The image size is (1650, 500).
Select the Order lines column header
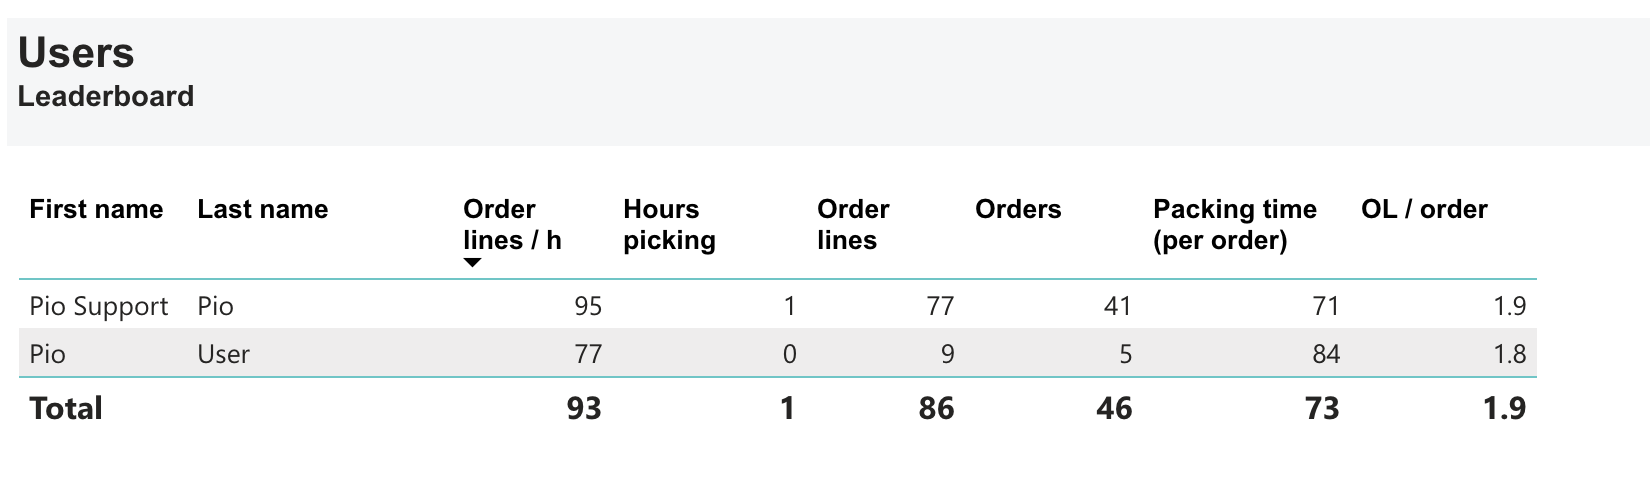pos(852,225)
